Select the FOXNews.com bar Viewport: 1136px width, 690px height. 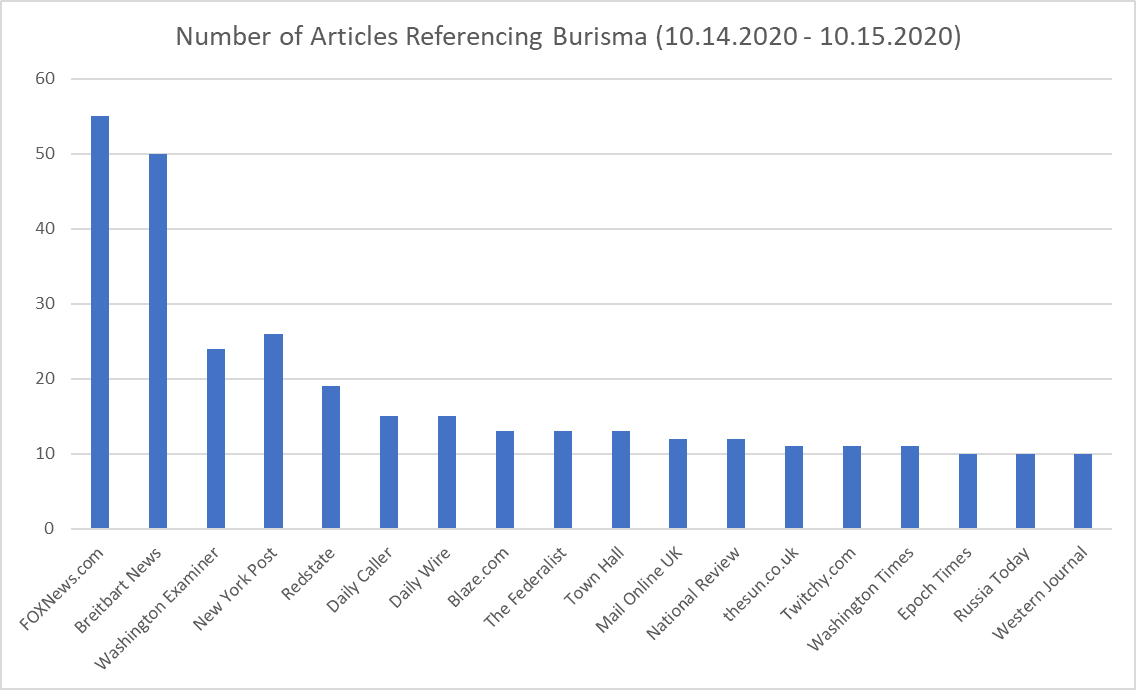[x=100, y=322]
